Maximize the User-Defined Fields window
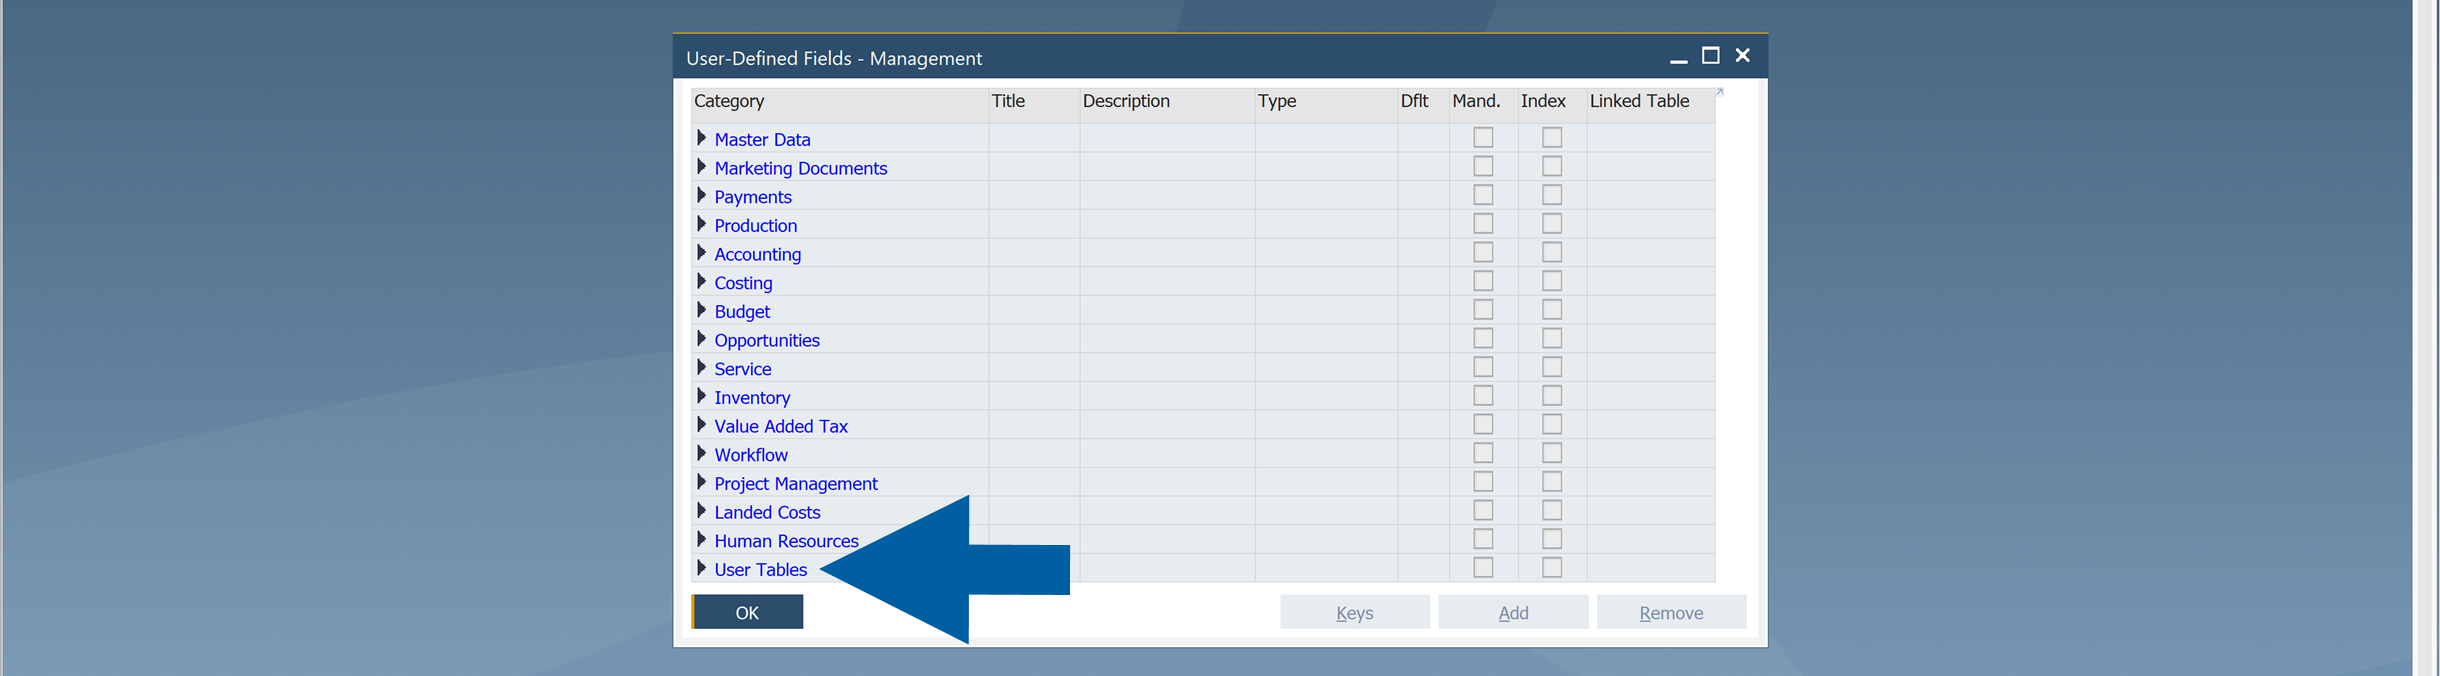2440x676 pixels. 1711,55
